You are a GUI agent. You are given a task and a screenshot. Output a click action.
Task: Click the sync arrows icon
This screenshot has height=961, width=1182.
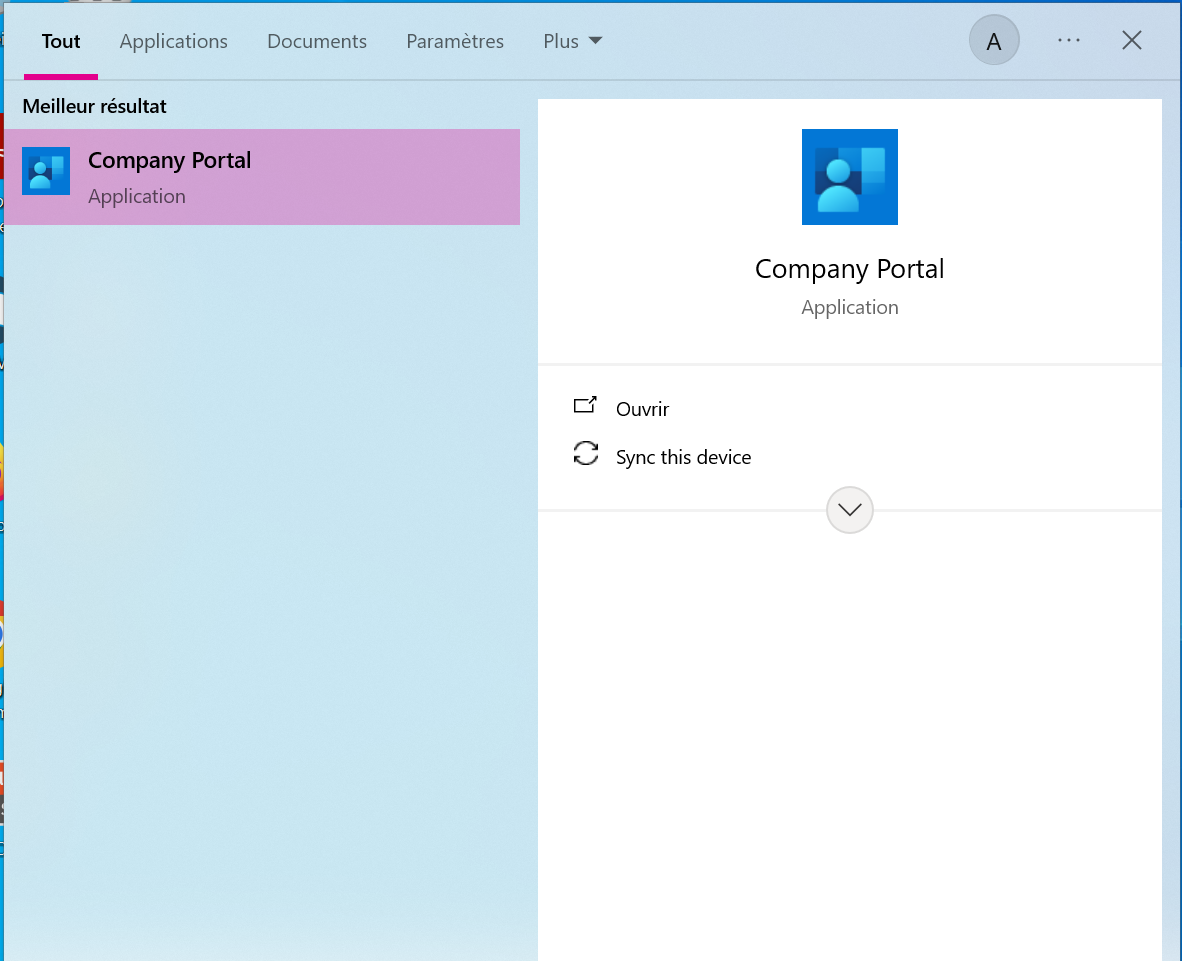coord(585,454)
